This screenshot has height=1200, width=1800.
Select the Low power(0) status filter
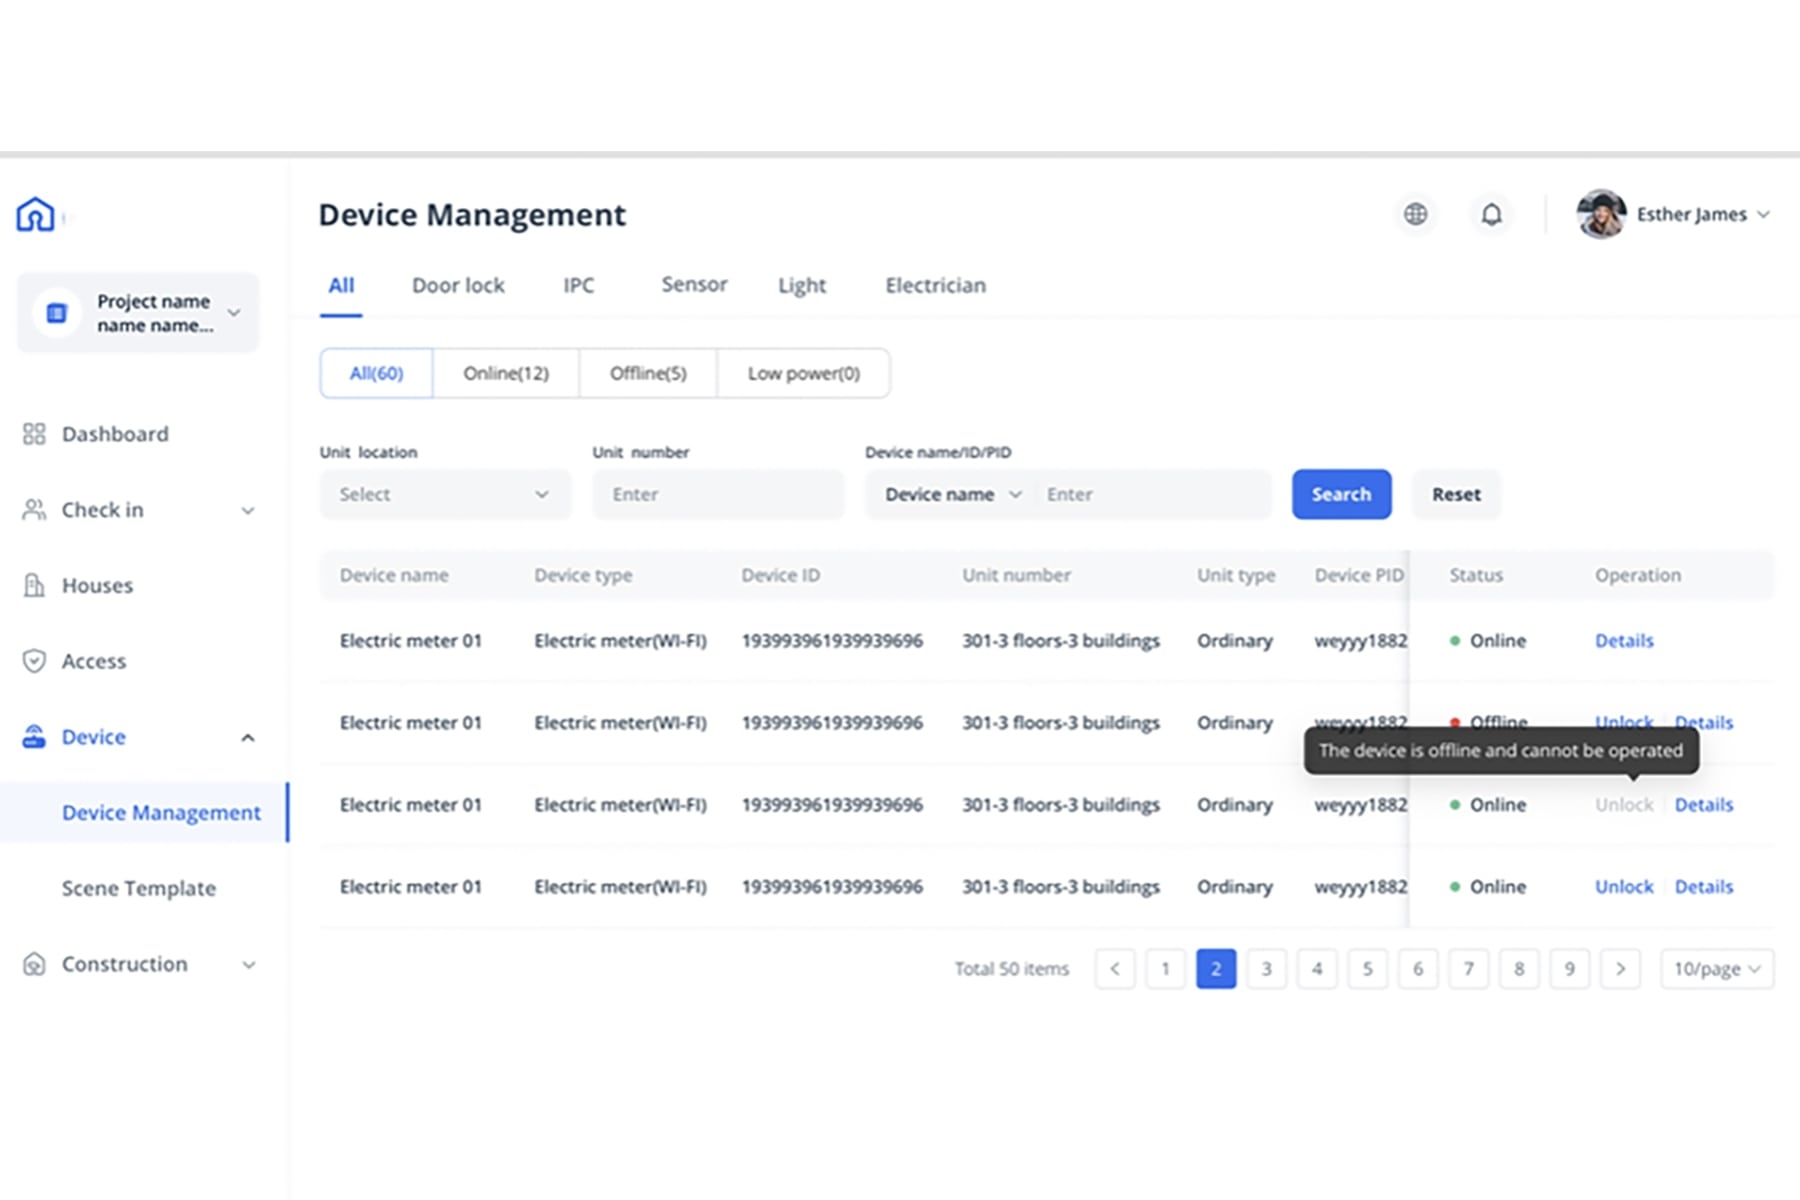(804, 373)
